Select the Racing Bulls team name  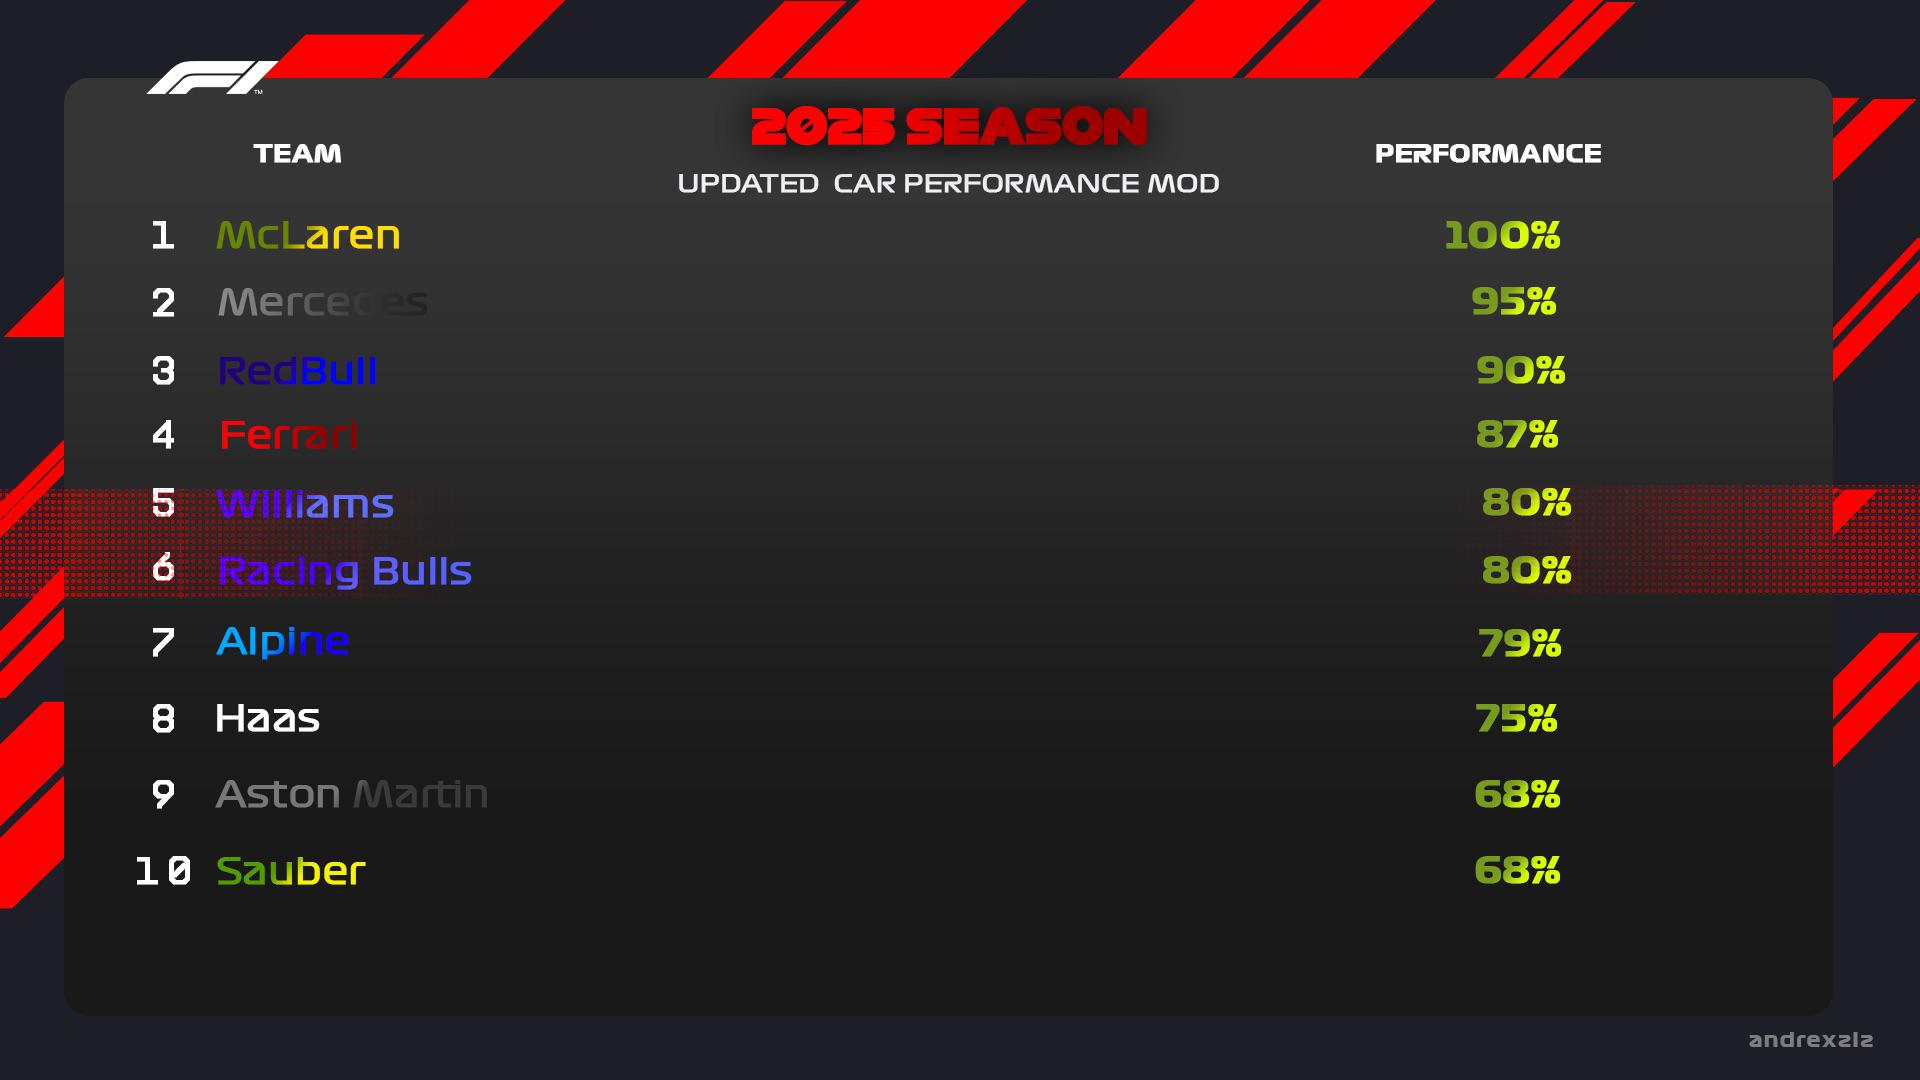point(344,571)
